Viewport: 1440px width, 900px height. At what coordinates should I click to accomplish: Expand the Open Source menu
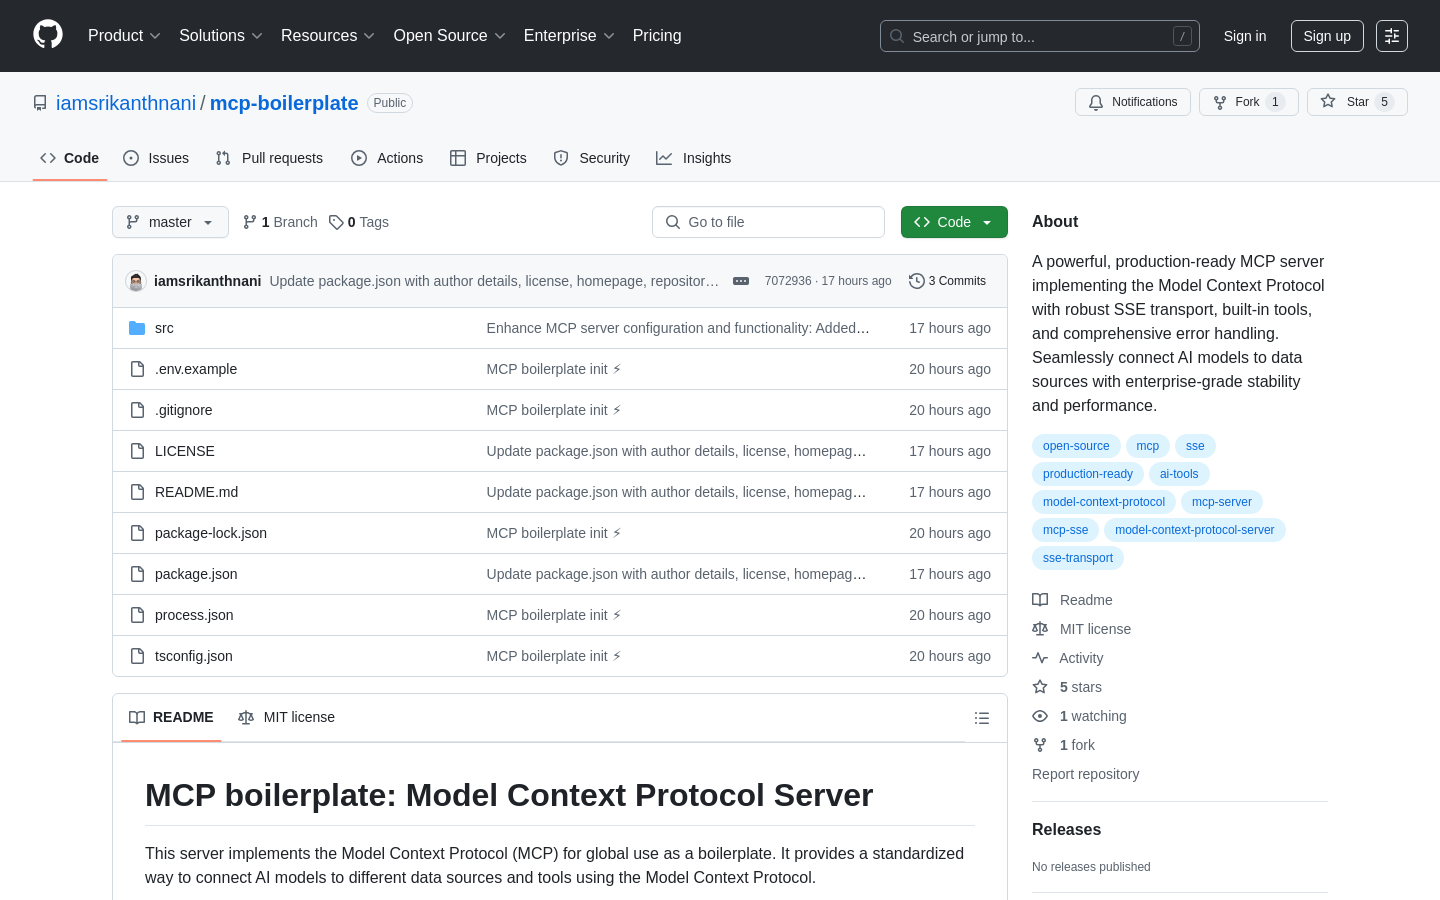[450, 36]
